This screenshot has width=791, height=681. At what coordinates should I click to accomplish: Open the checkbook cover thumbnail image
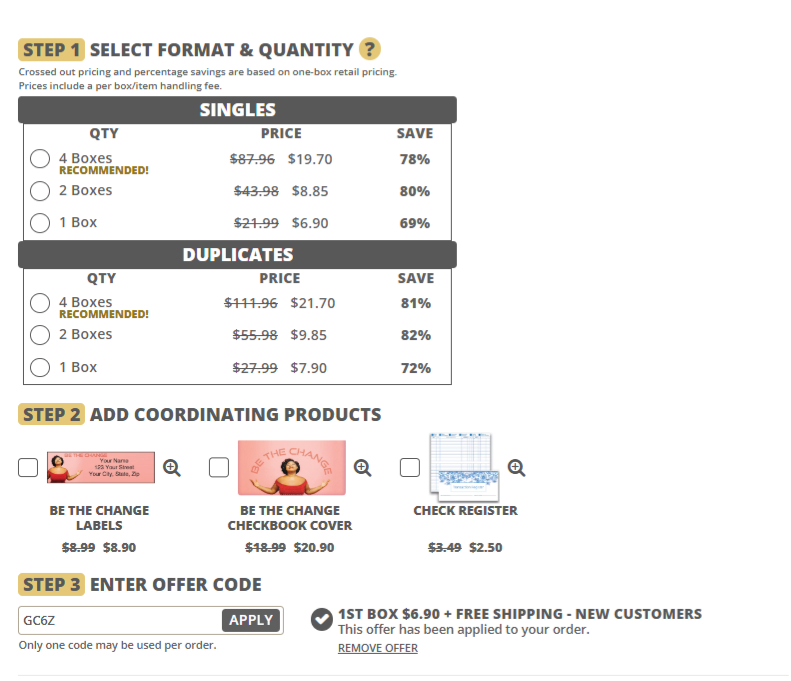coord(291,467)
